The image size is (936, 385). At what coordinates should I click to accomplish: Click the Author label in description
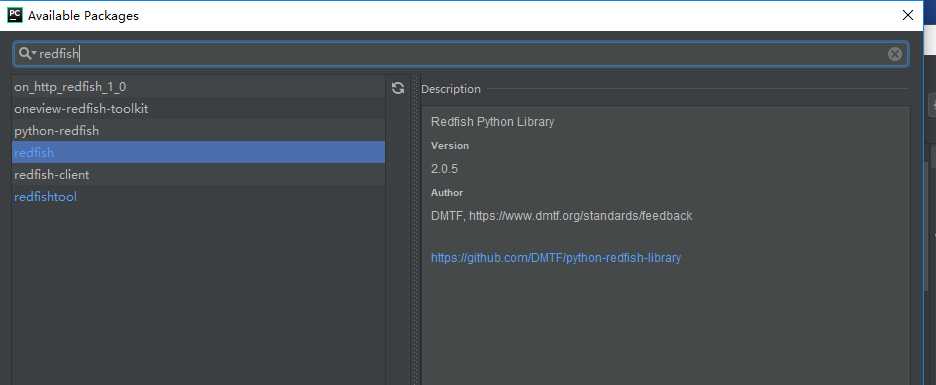pyautogui.click(x=447, y=193)
